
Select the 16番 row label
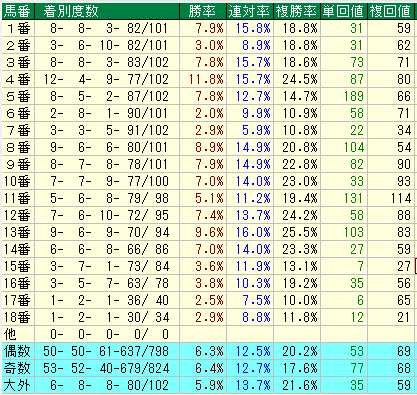point(17,283)
